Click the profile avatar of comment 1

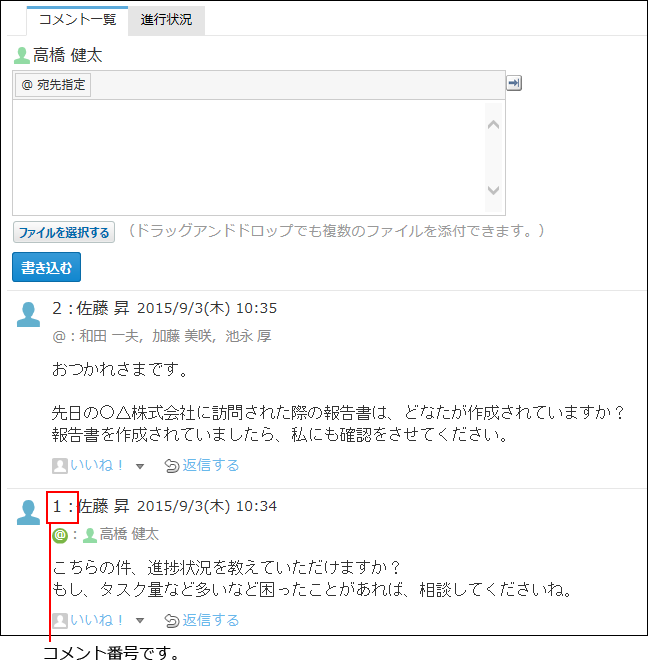pos(28,512)
